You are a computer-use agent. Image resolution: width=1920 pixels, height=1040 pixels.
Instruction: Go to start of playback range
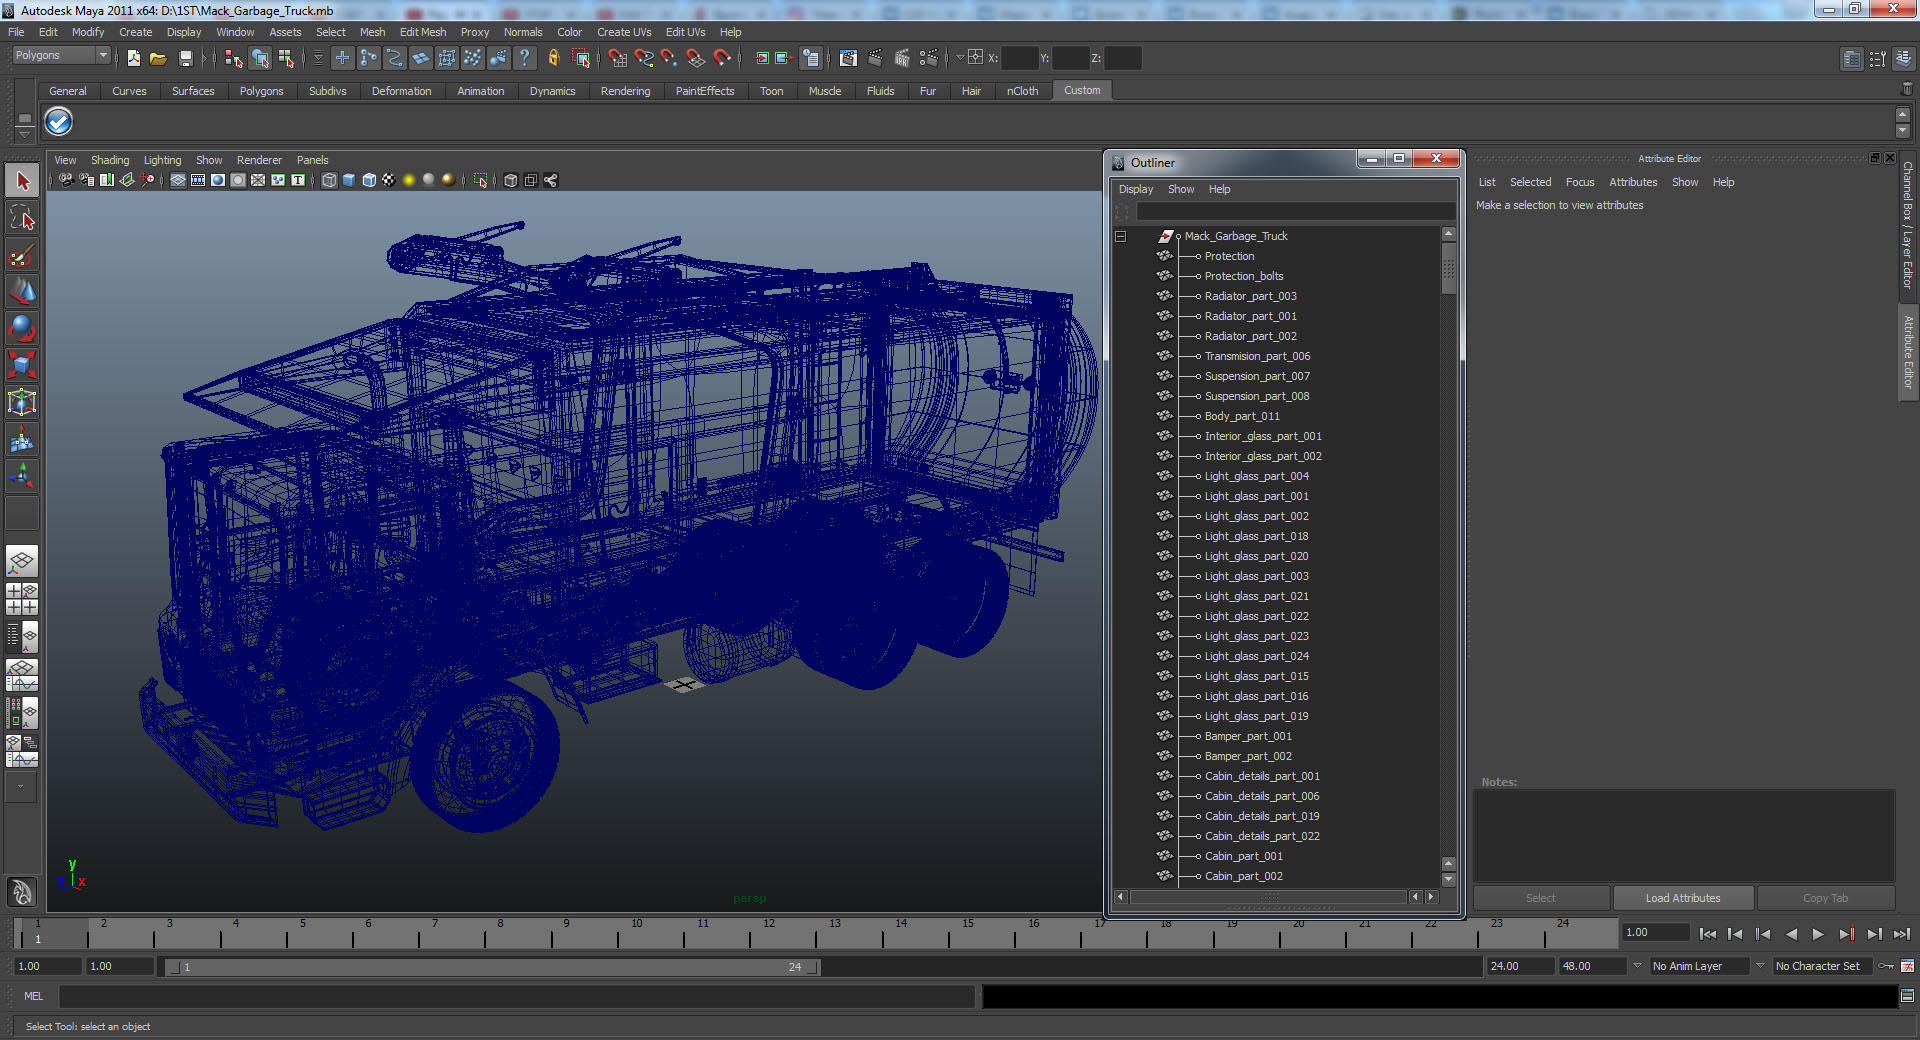(x=1707, y=934)
